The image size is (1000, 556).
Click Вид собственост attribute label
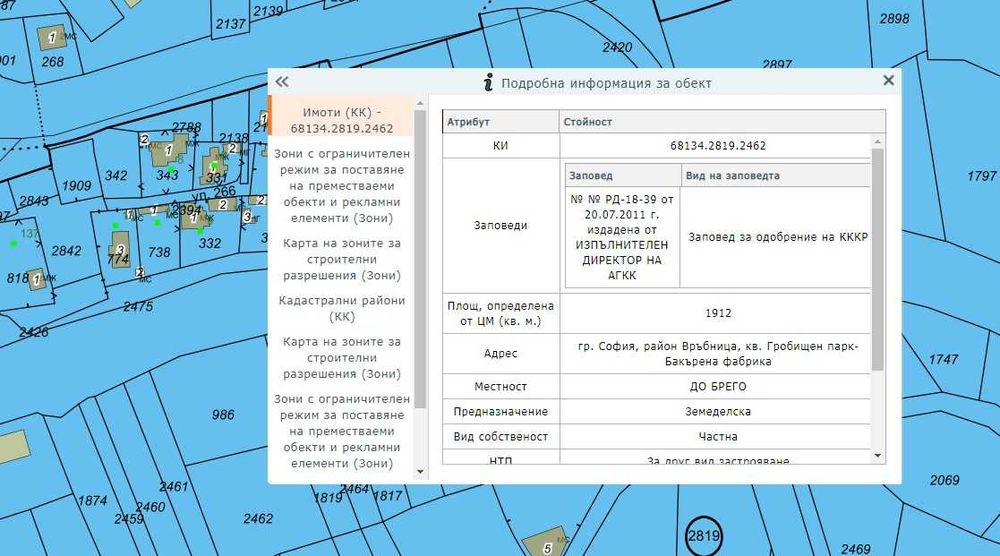(x=501, y=437)
